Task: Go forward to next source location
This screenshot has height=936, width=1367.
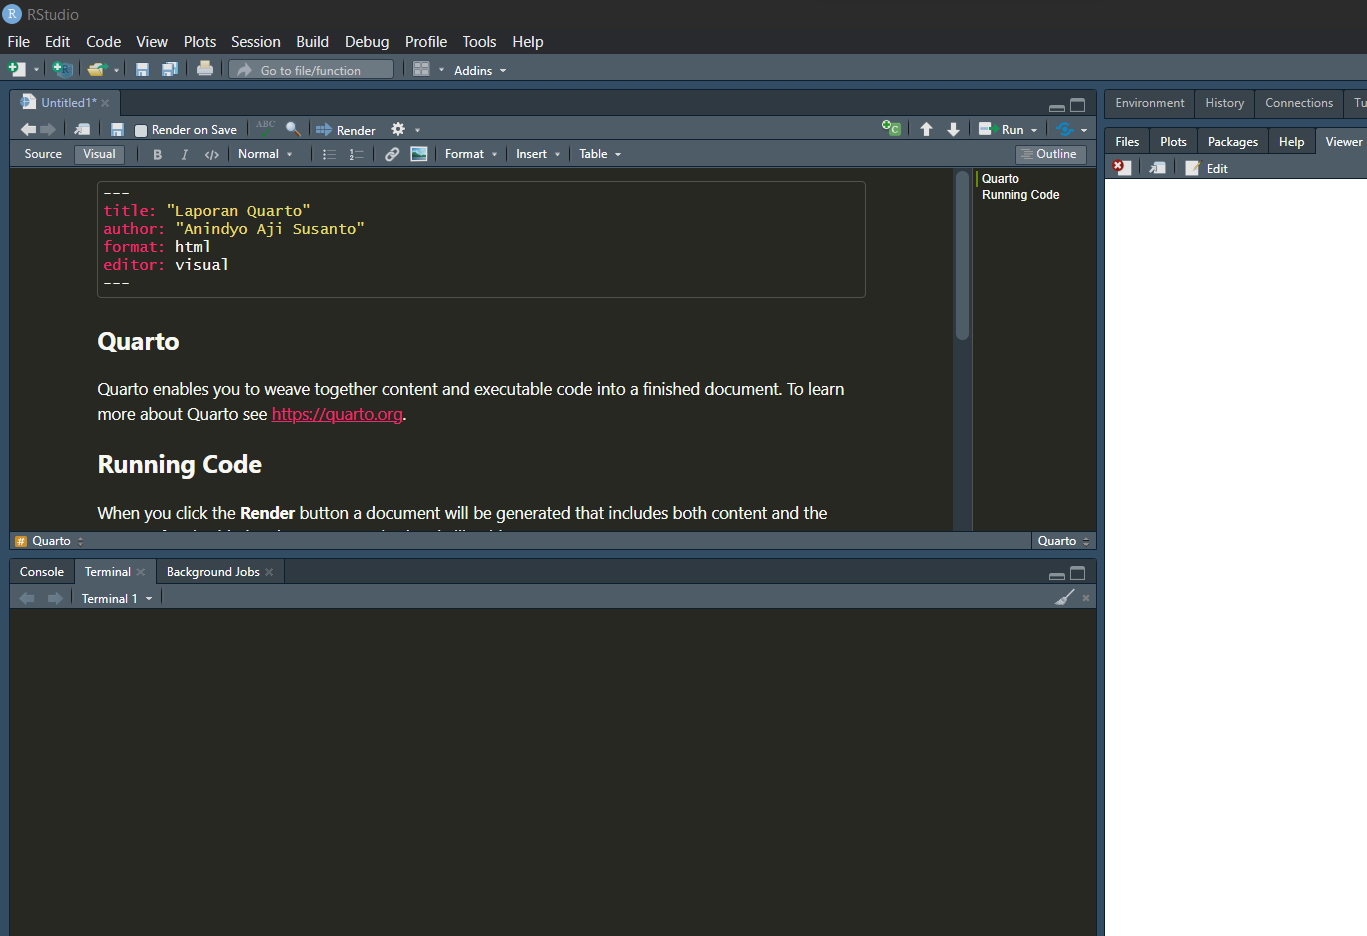Action: 48,129
